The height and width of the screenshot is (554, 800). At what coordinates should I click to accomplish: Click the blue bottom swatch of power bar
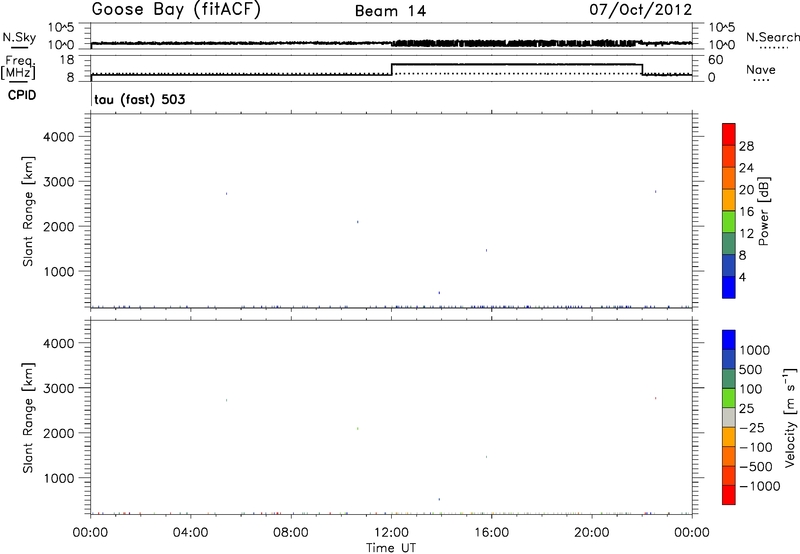tap(729, 287)
